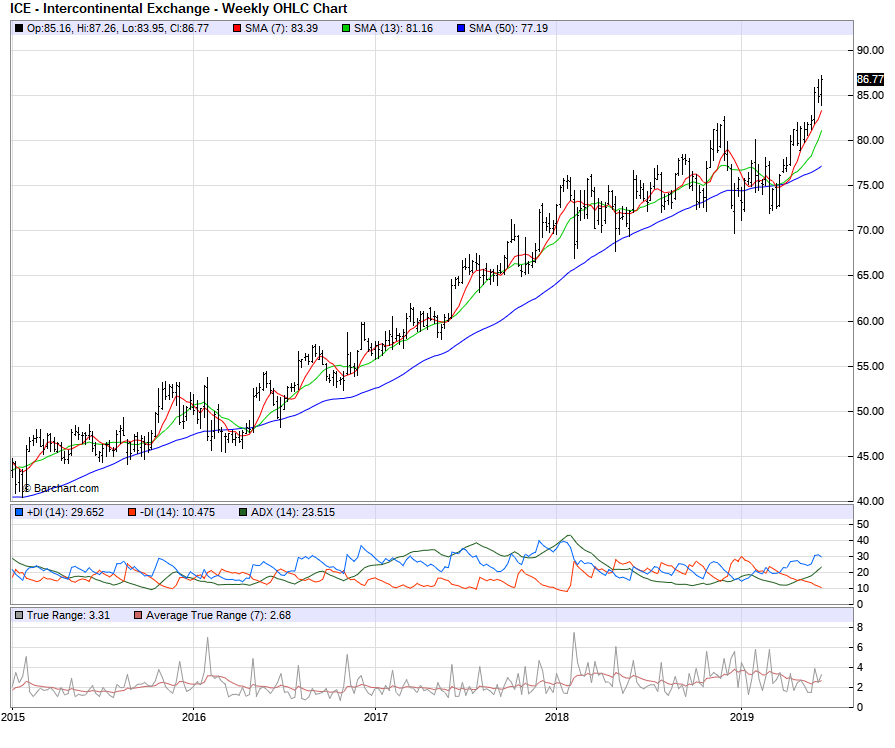Screen dimensions: 895x748
Task: Click the 2019 label on the time axis
Action: pos(741,717)
